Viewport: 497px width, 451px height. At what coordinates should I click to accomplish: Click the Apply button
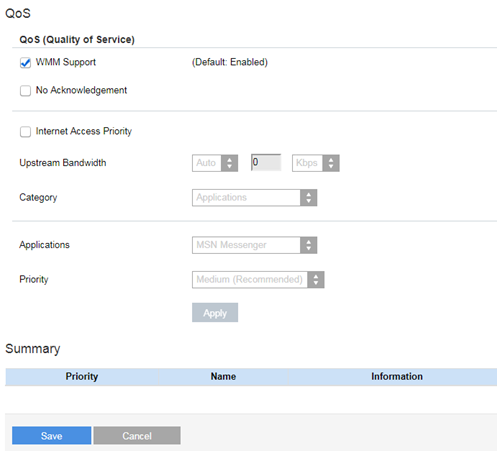coord(215,312)
